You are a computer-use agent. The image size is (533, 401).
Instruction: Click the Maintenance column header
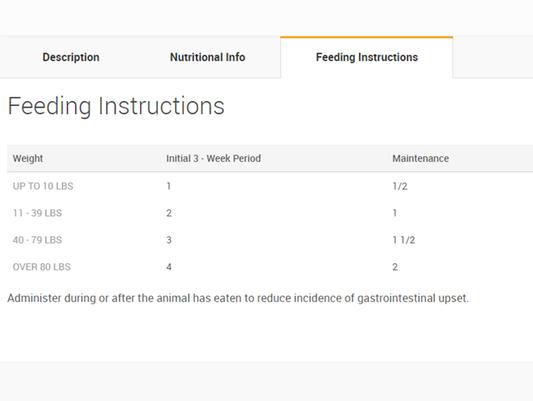click(420, 158)
